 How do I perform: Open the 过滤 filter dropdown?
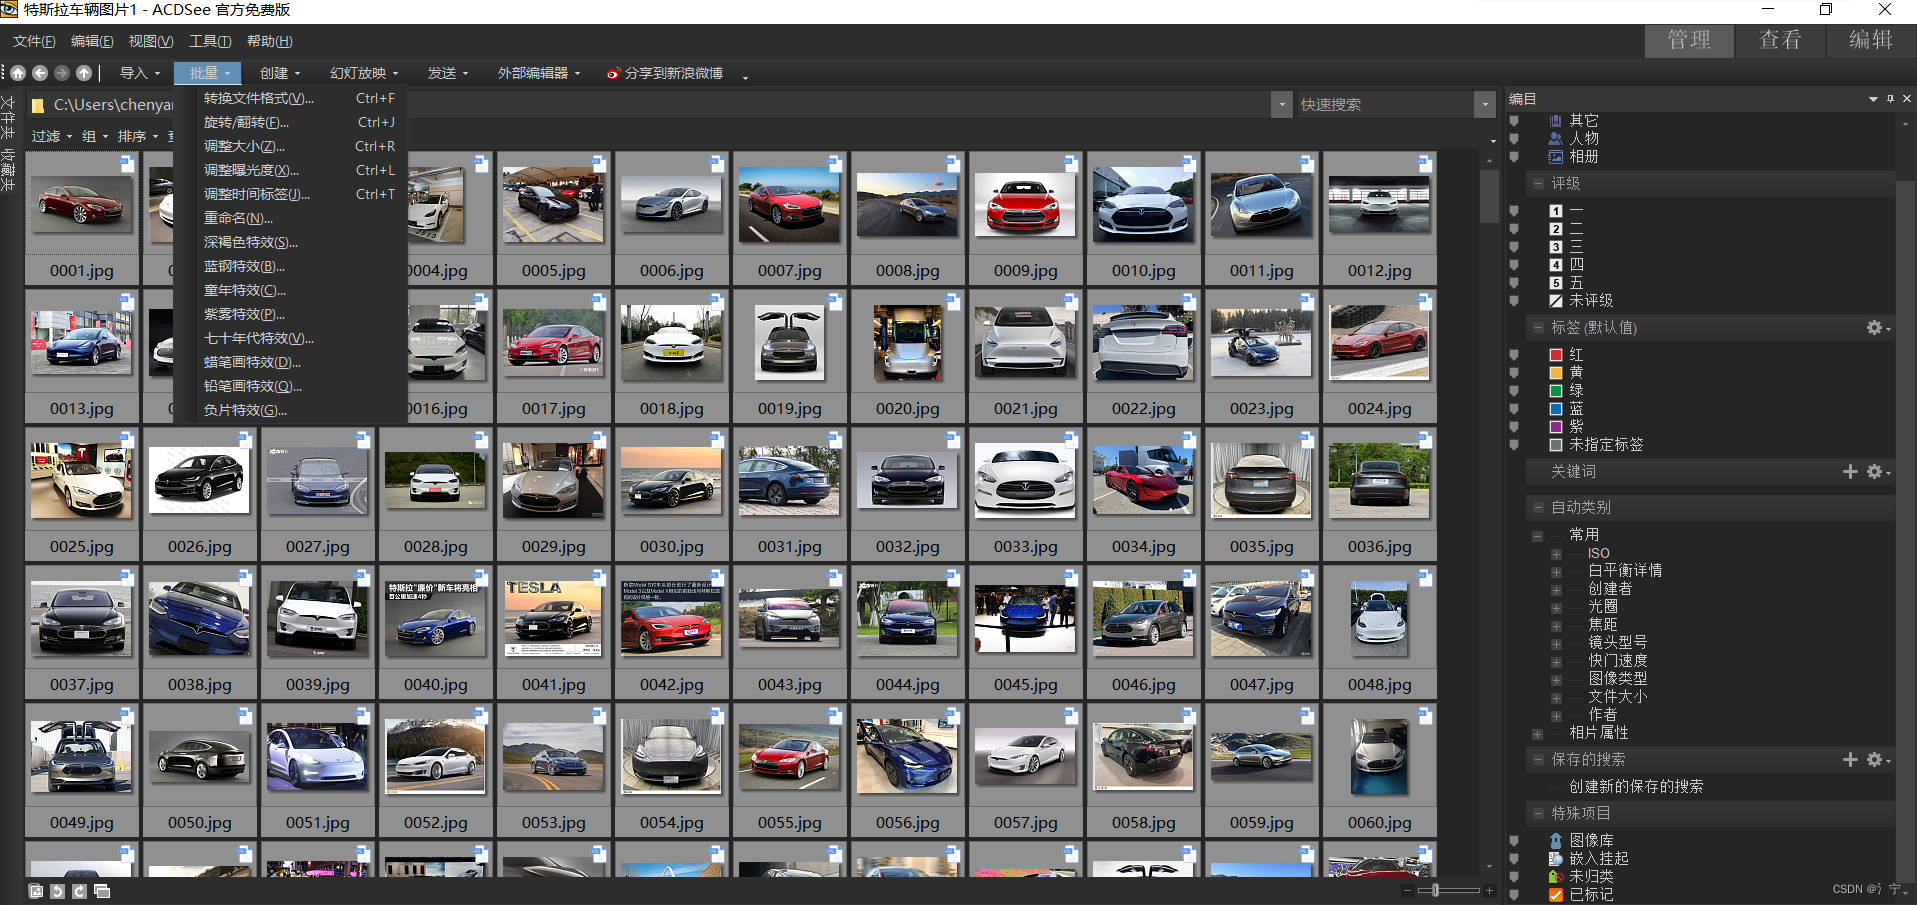tap(52, 136)
